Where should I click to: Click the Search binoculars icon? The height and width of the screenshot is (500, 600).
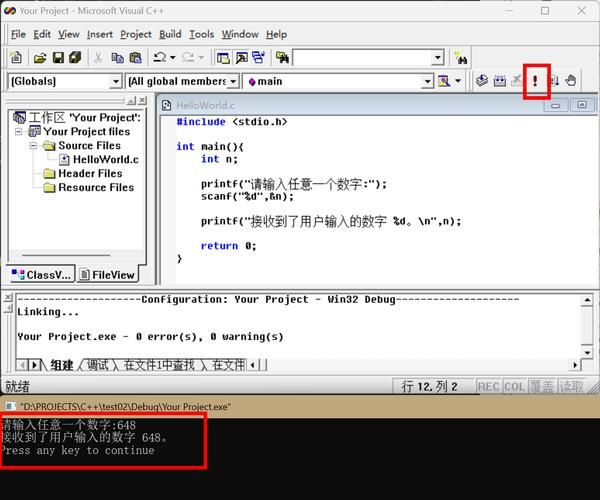click(461, 58)
